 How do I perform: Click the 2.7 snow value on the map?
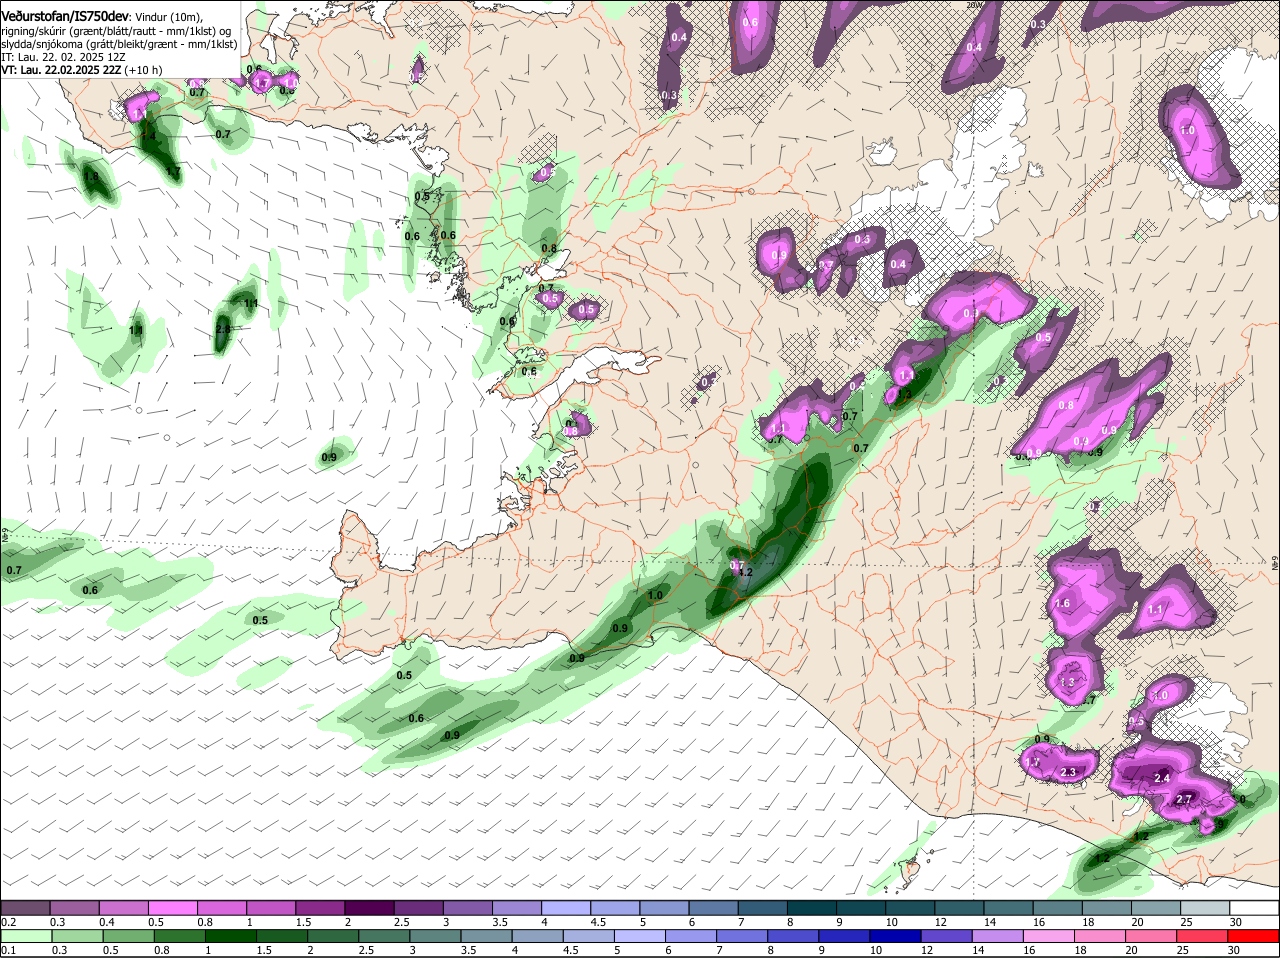(1184, 799)
